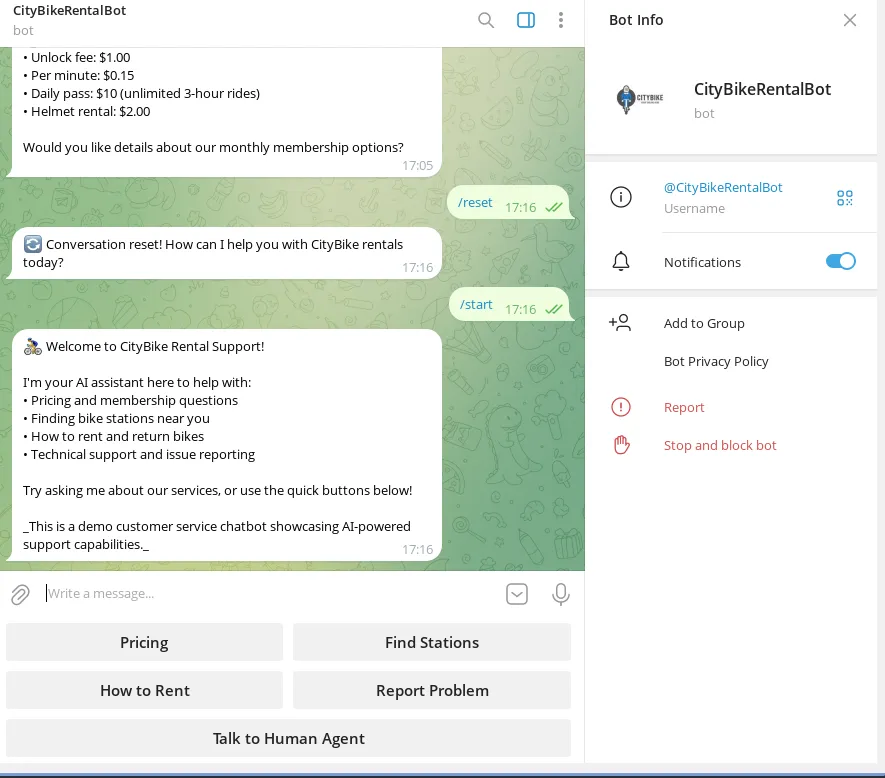The width and height of the screenshot is (885, 778).
Task: Click the search icon in the chat header
Action: pyautogui.click(x=486, y=20)
